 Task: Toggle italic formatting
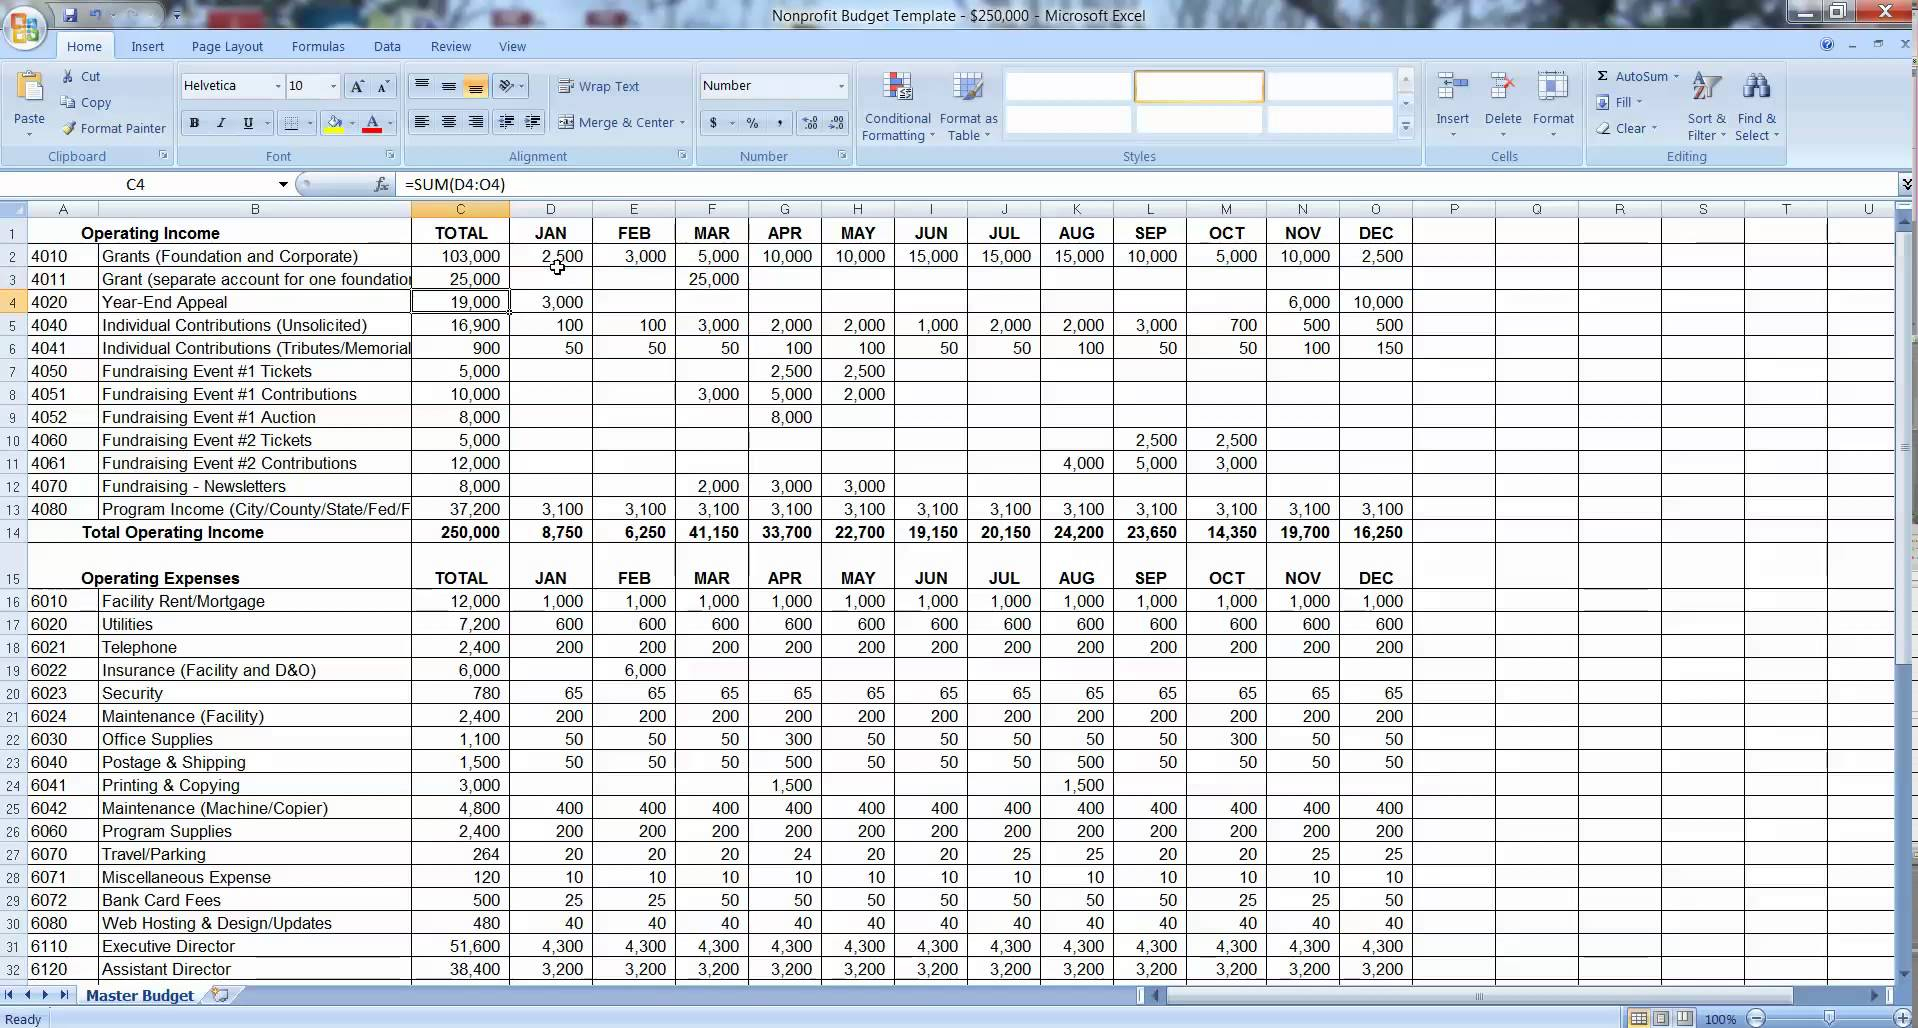coord(221,123)
